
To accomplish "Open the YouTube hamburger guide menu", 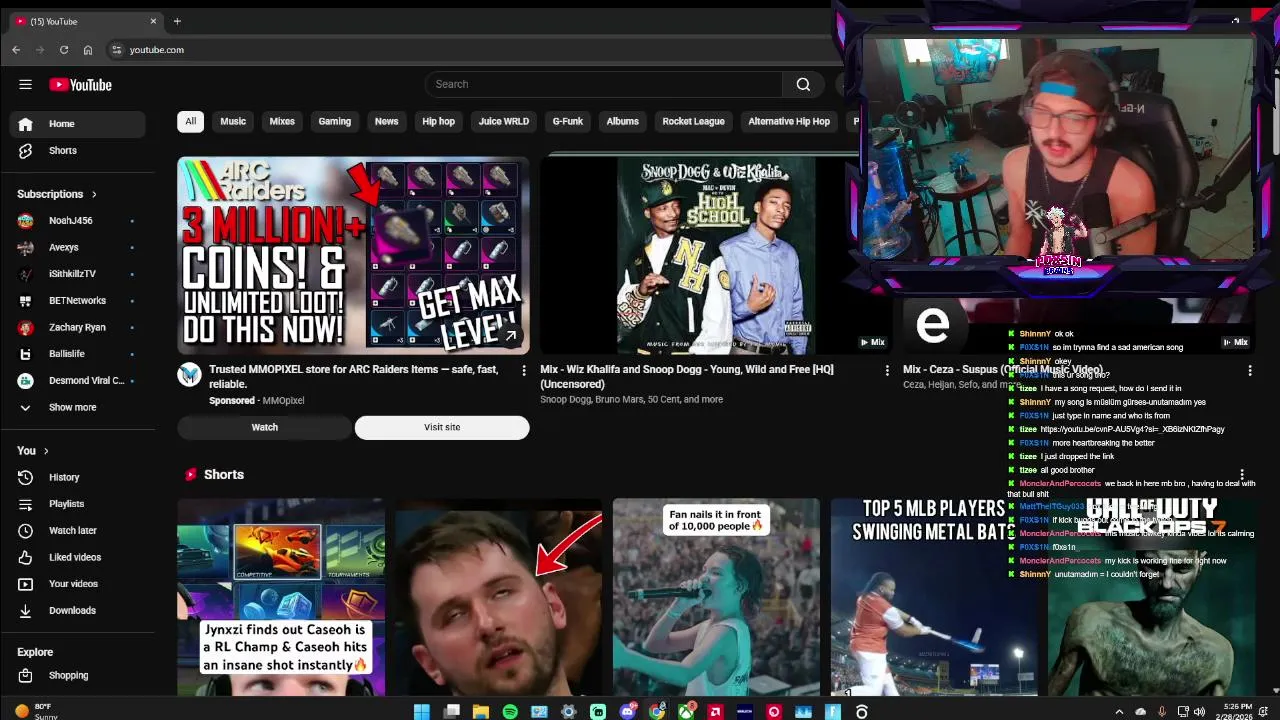I will pos(25,85).
